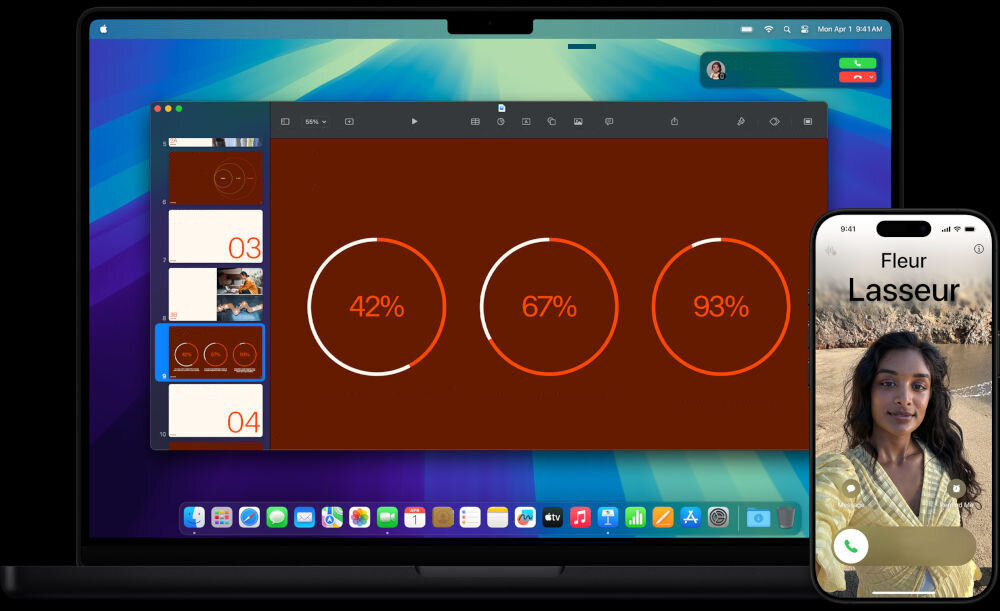This screenshot has height=611, width=1000.
Task: Open Keynote from the Dock
Action: coord(608,517)
